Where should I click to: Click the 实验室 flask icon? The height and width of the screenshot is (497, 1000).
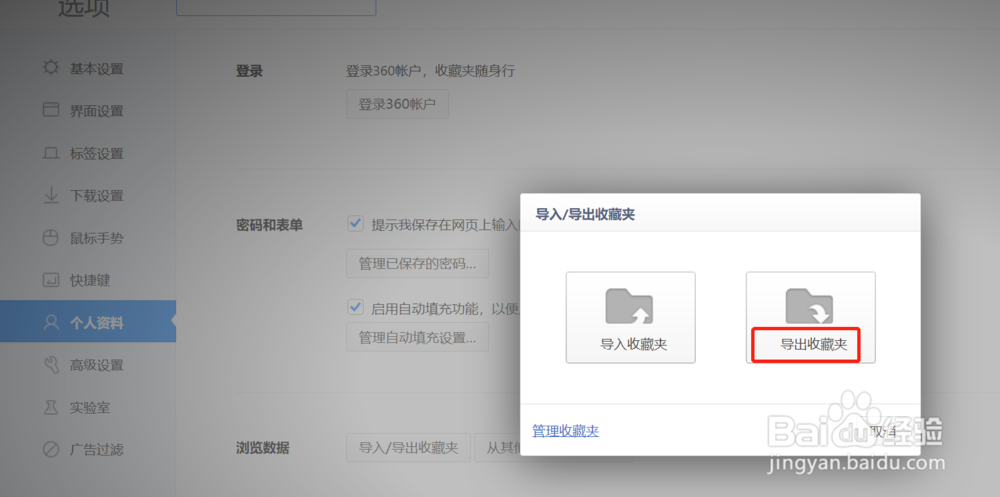(50, 407)
